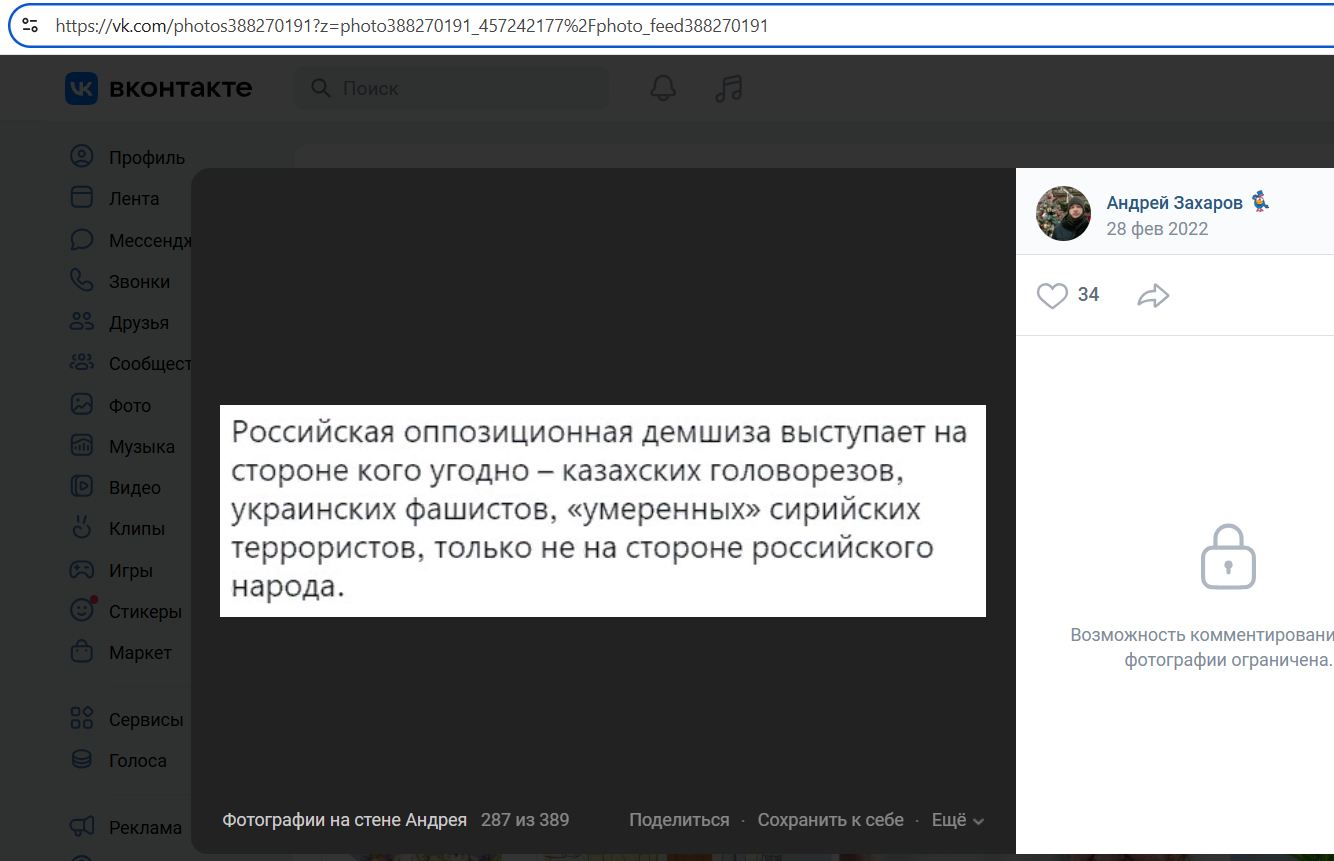Click the like count 34
Image resolution: width=1334 pixels, height=861 pixels.
pyautogui.click(x=1088, y=294)
